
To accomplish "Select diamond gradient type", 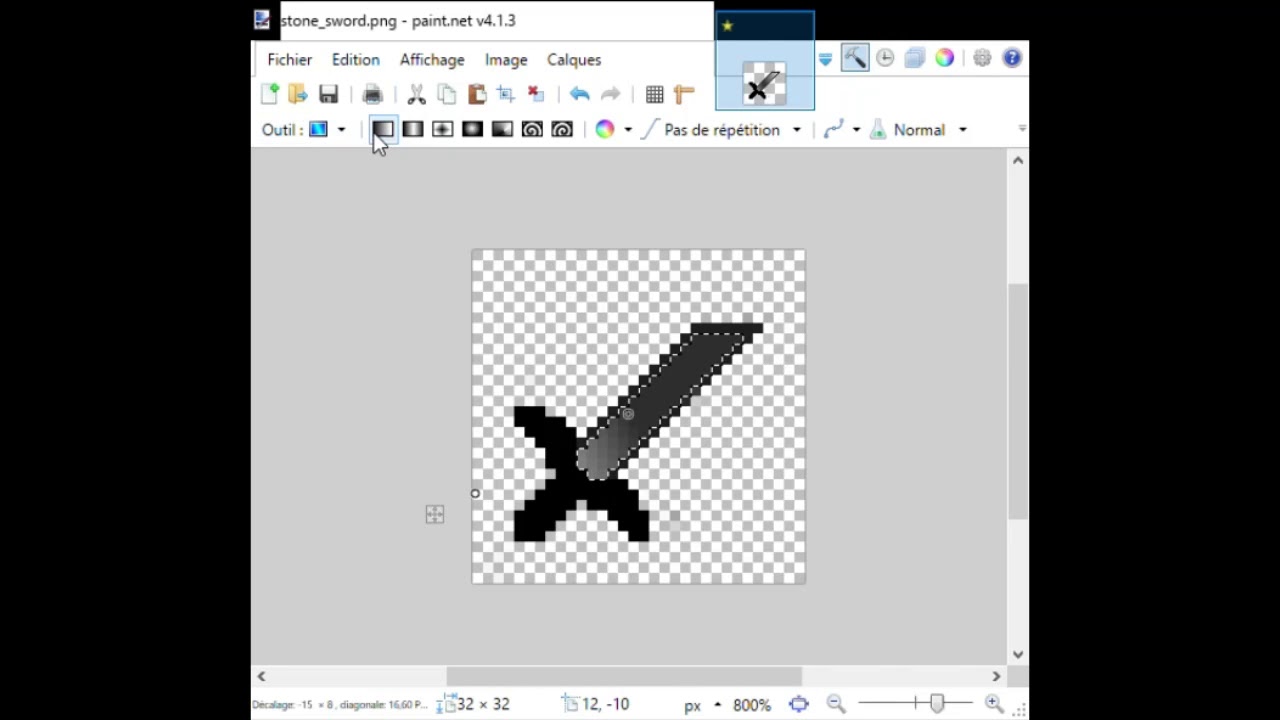I will pyautogui.click(x=443, y=129).
